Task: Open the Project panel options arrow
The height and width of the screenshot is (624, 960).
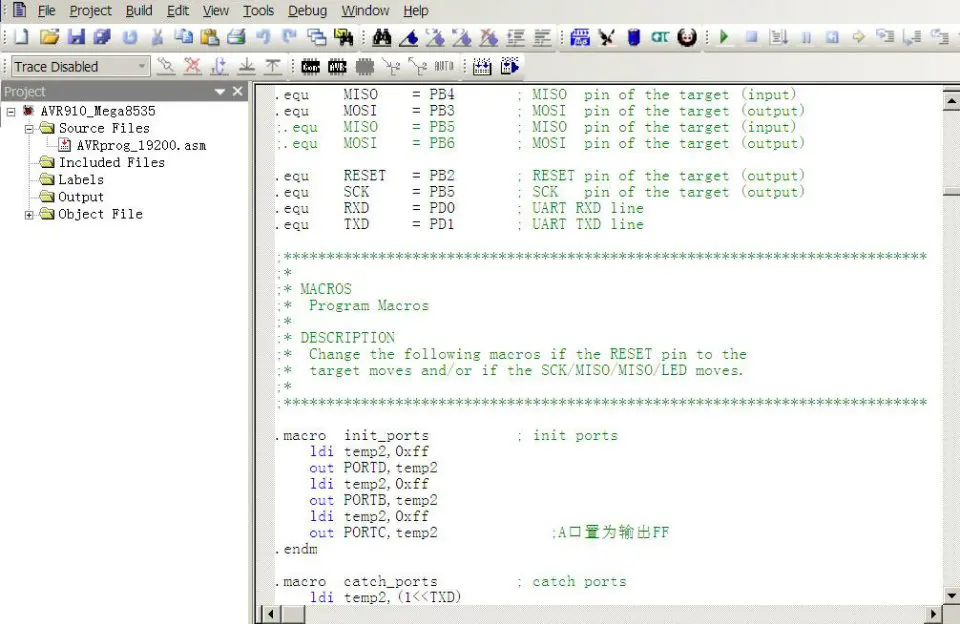Action: (220, 92)
